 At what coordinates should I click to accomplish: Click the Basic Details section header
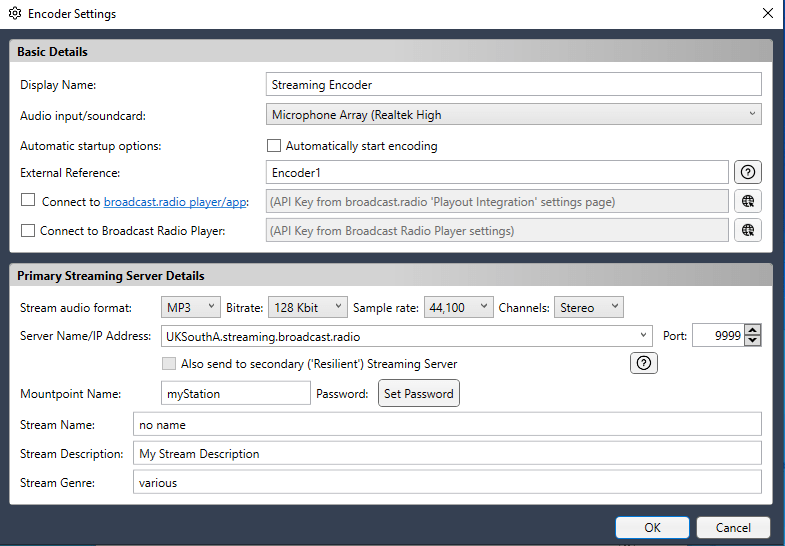pyautogui.click(x=390, y=52)
